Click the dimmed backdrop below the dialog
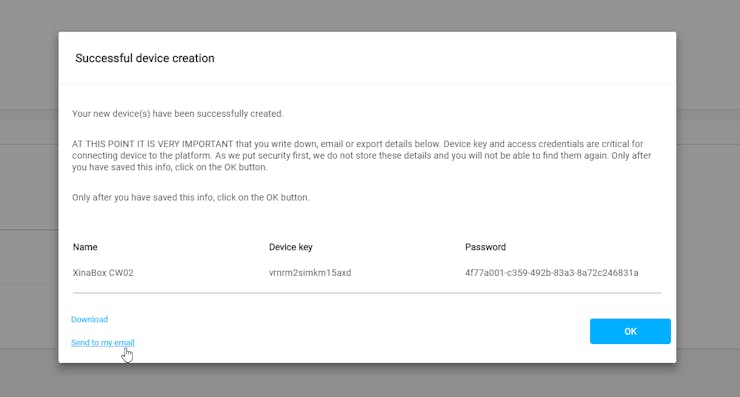 pyautogui.click(x=370, y=380)
